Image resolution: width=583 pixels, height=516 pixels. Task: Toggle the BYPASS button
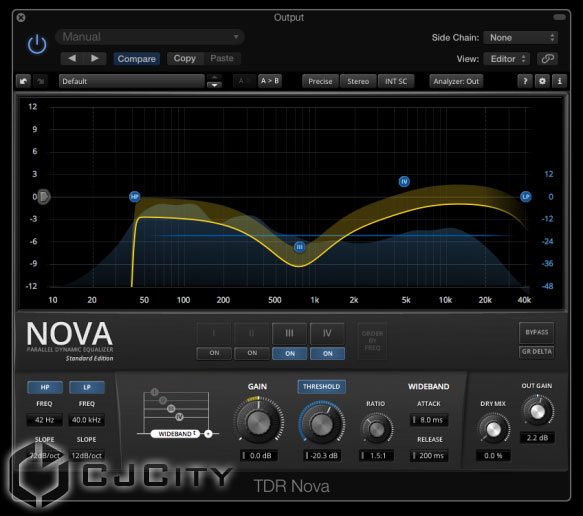[537, 332]
